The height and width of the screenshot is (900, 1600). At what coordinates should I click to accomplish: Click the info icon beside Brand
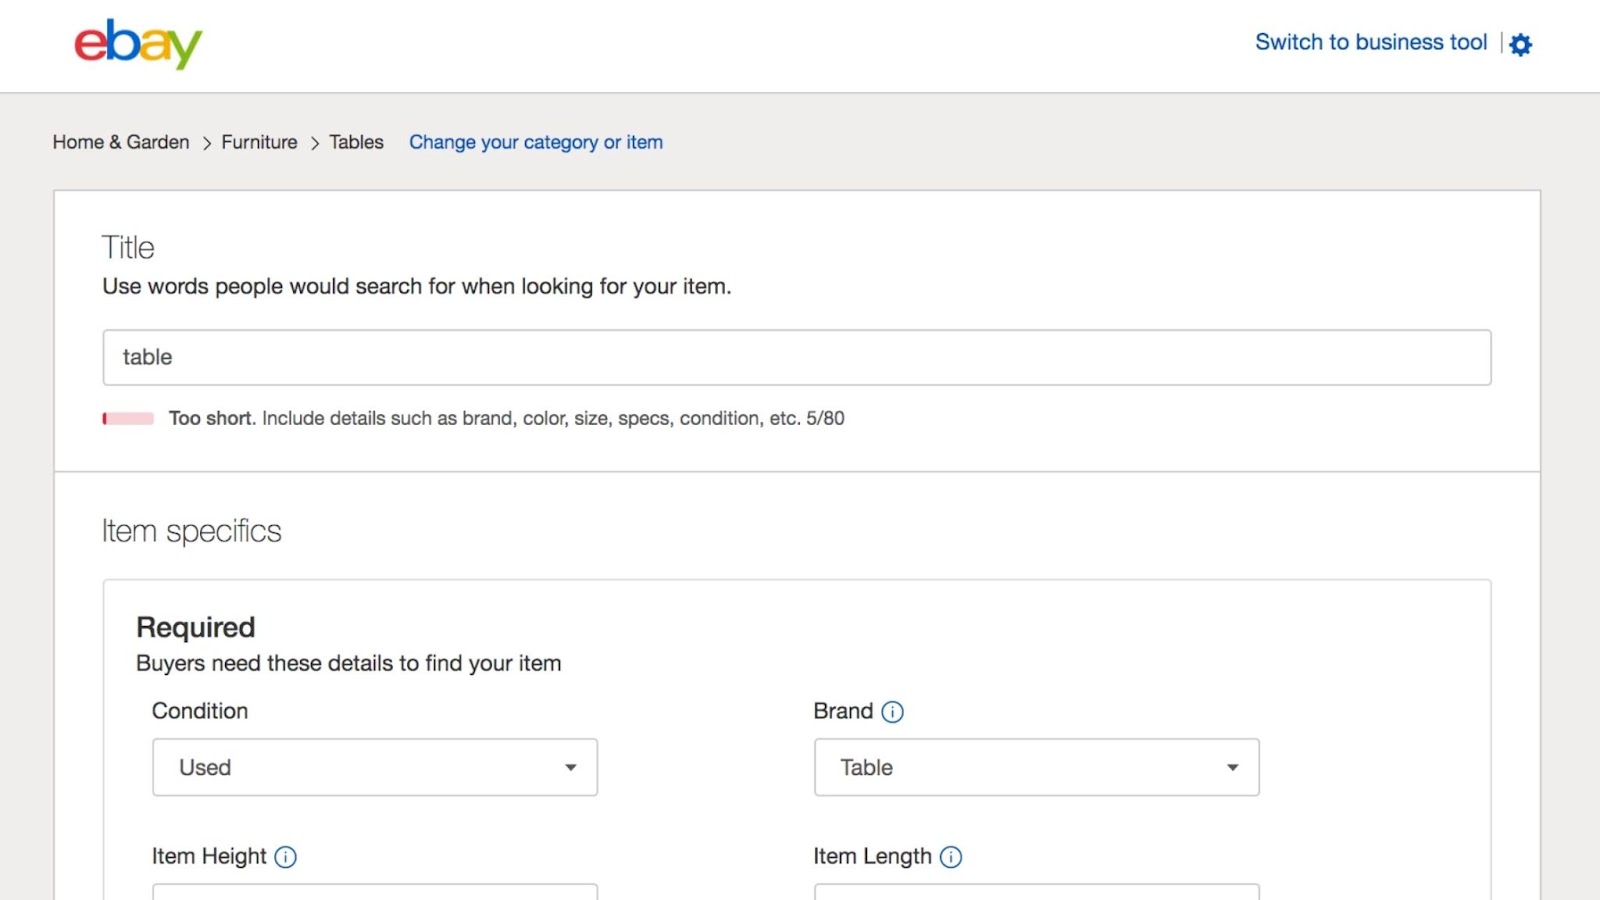(x=892, y=712)
